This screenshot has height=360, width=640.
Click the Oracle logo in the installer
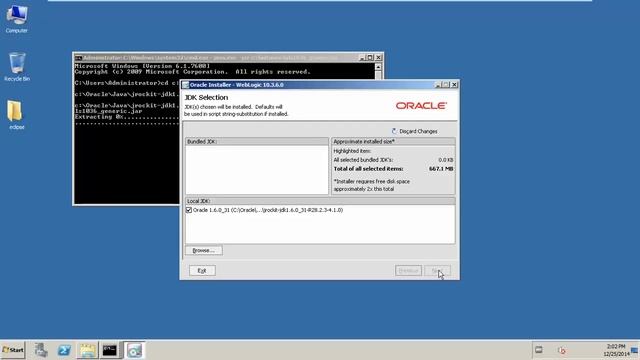[x=421, y=106]
